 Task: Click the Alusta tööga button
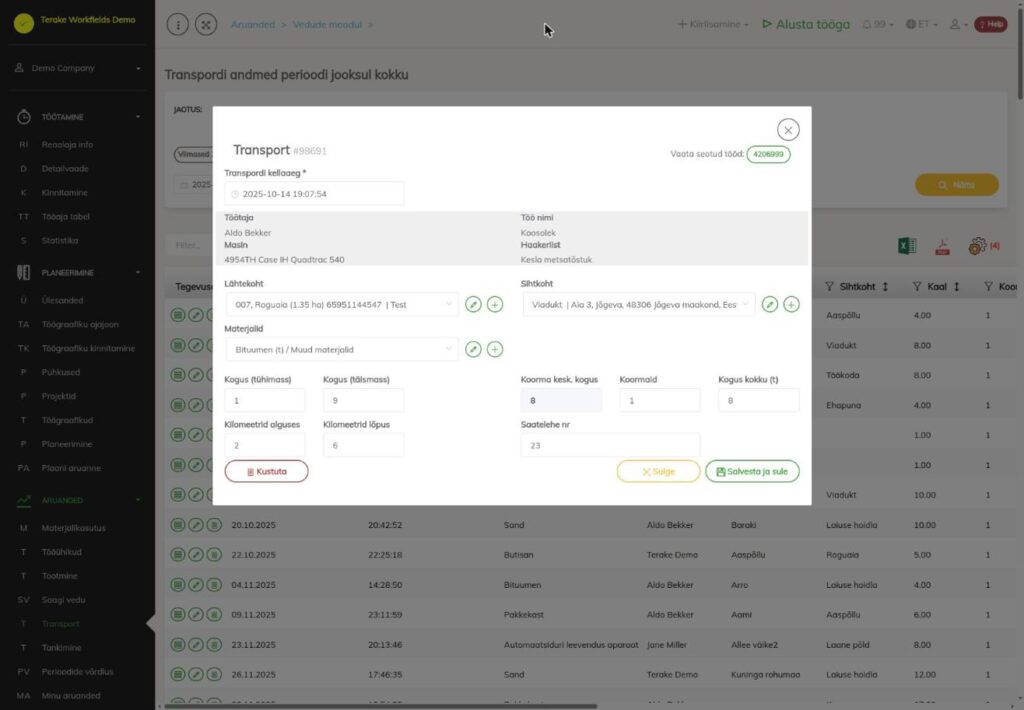pos(807,24)
